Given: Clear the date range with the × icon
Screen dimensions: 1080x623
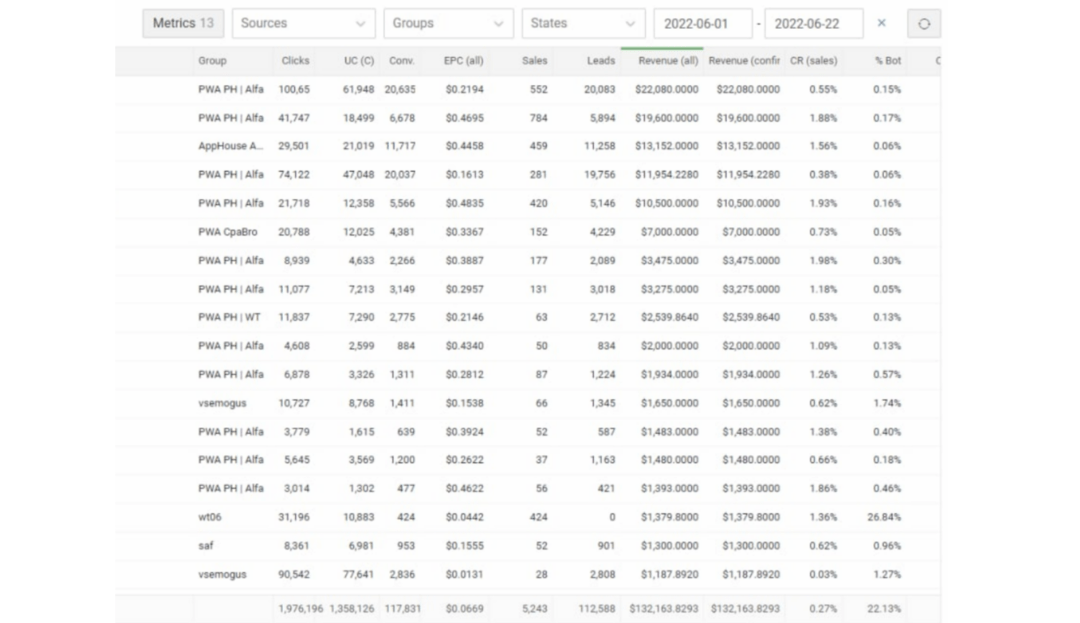Looking at the screenshot, I should [881, 23].
